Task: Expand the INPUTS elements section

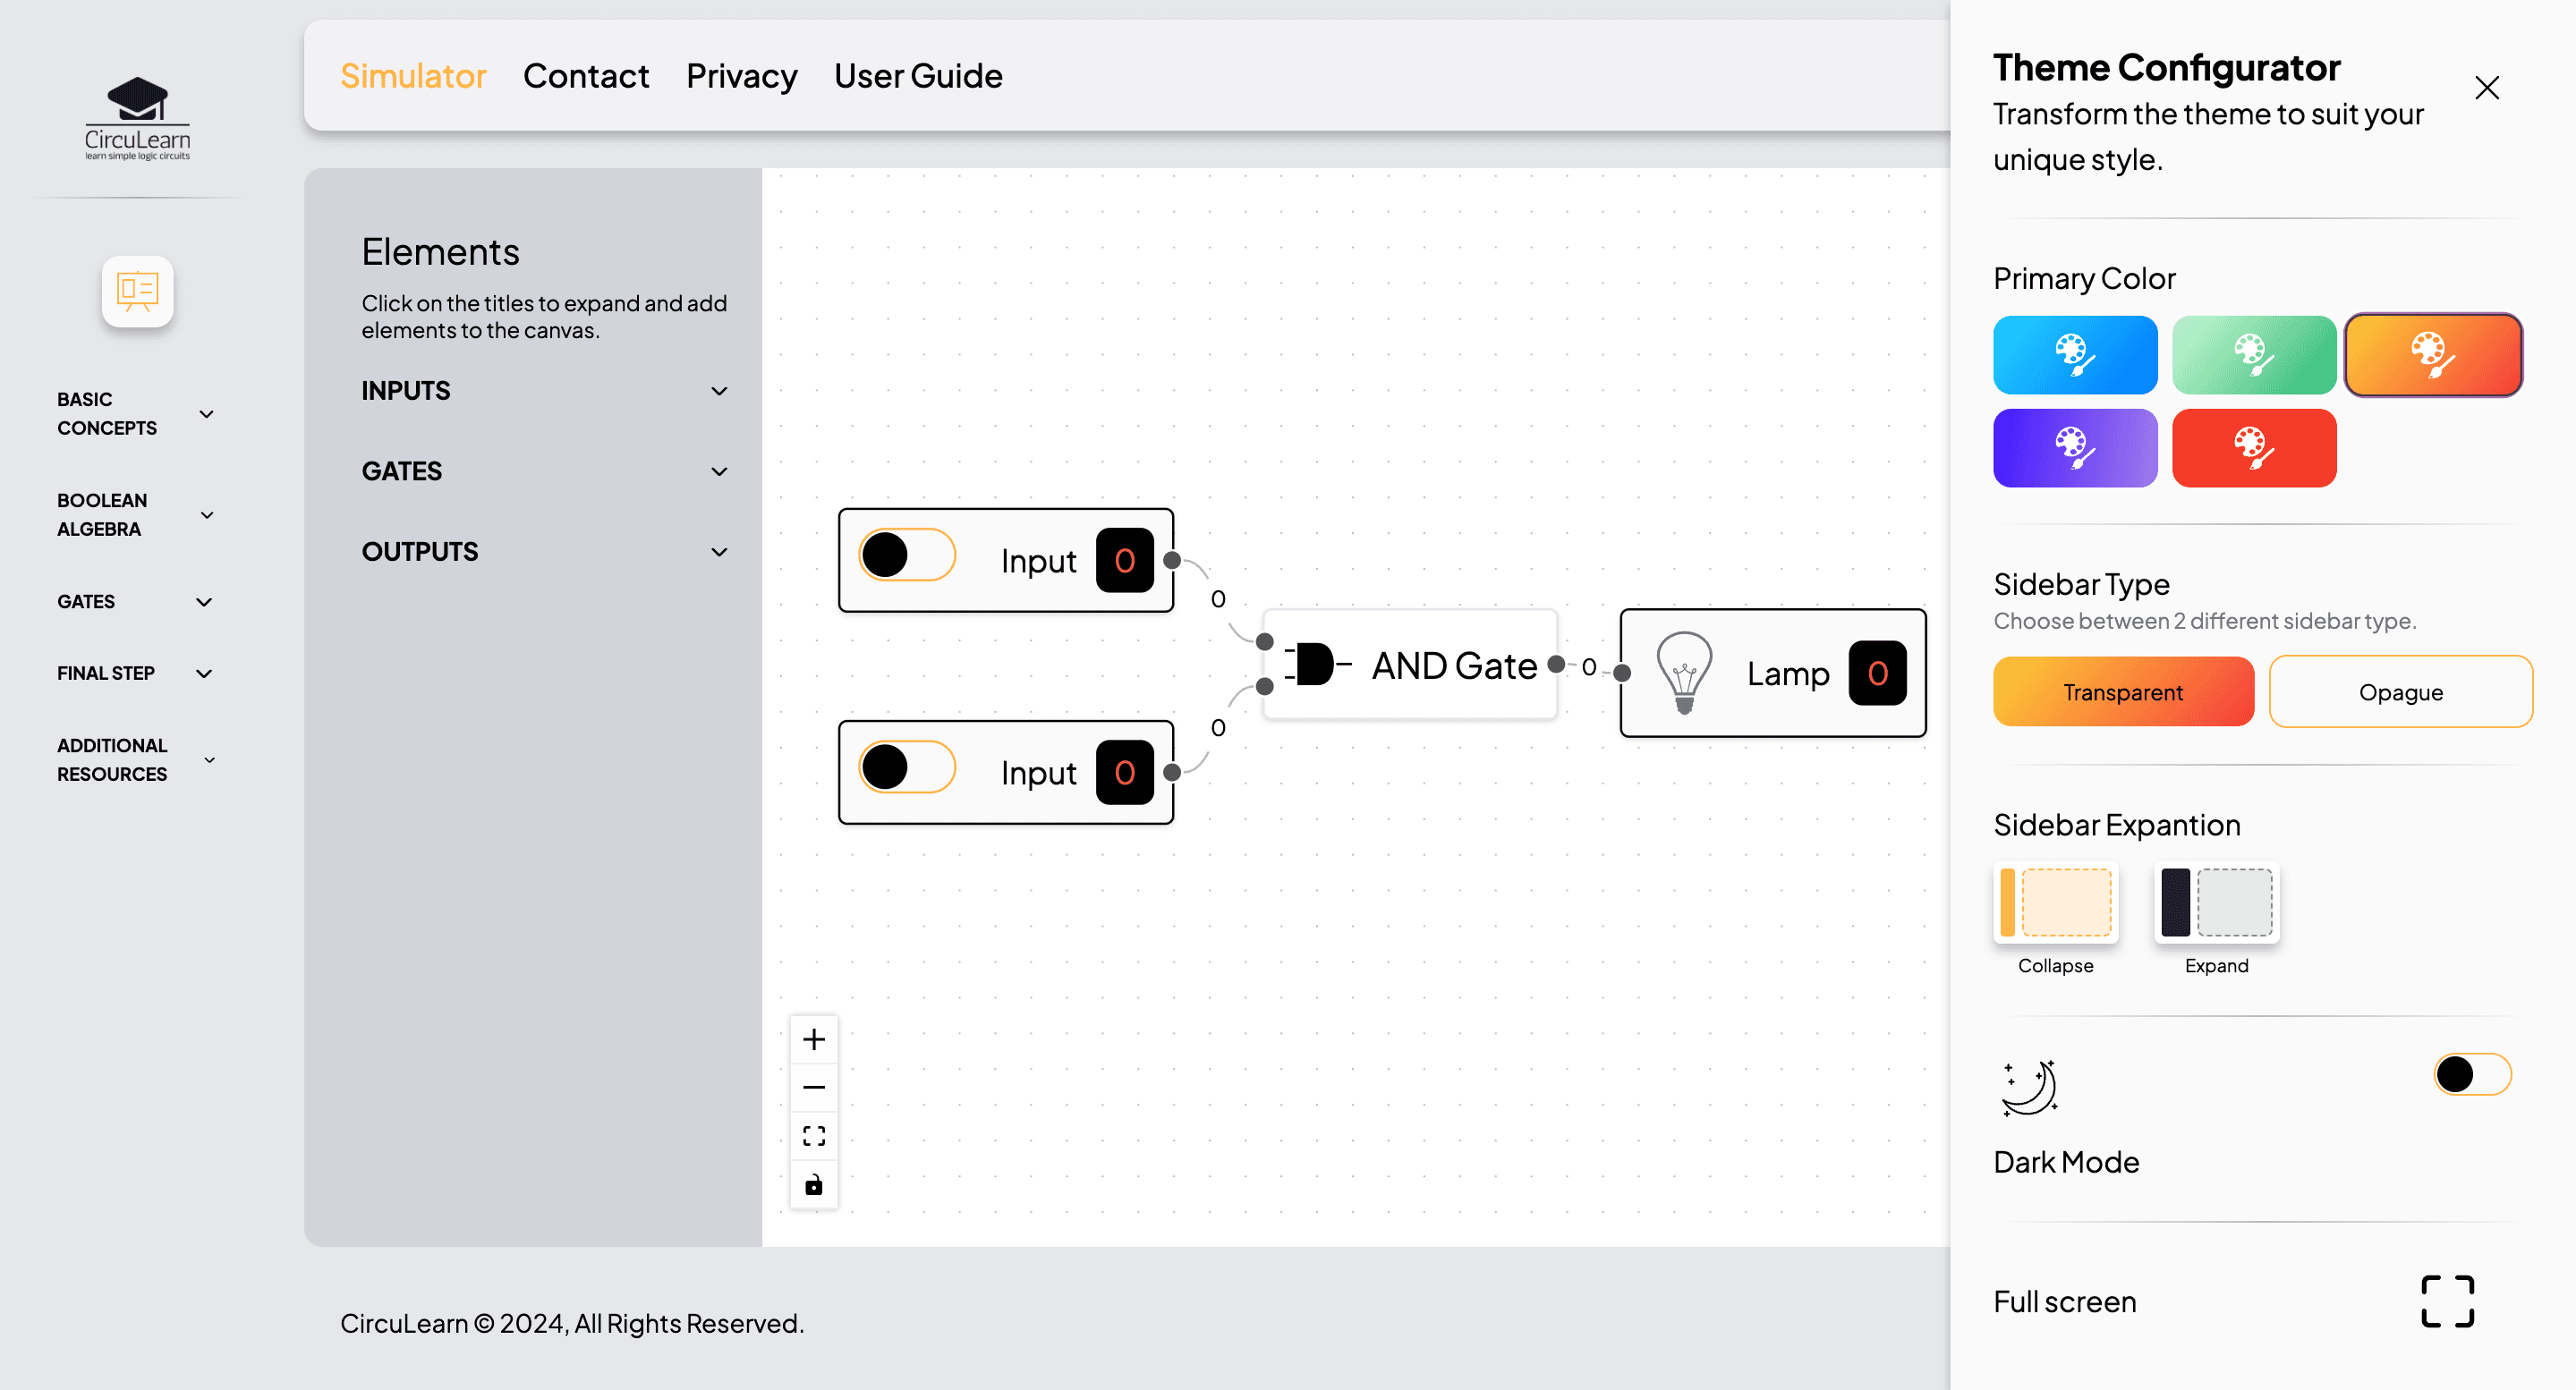Action: tap(544, 391)
